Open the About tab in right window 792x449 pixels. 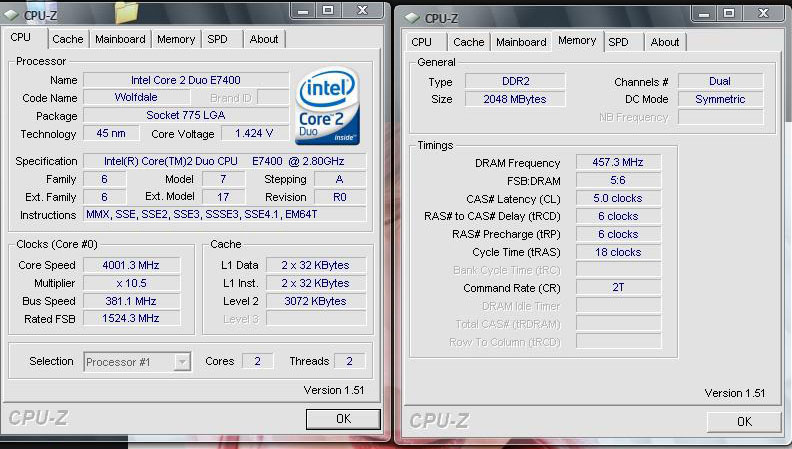[x=665, y=42]
